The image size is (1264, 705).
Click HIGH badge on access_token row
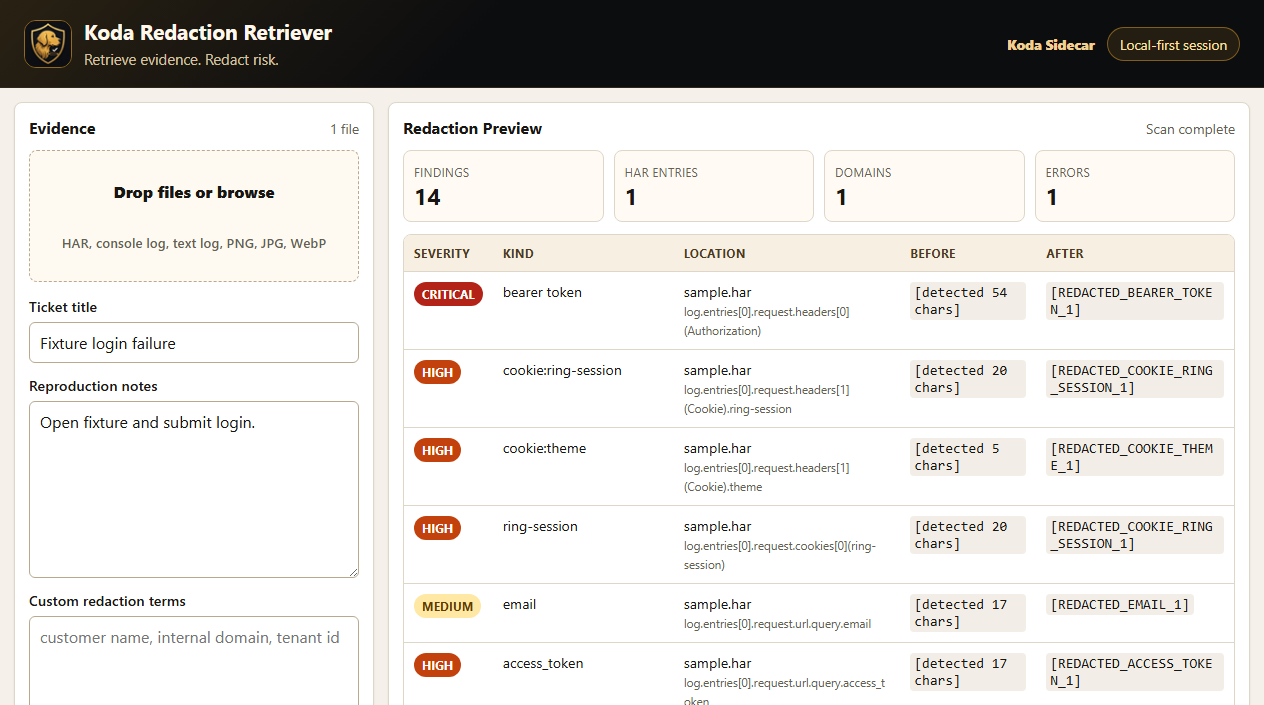tap(437, 665)
